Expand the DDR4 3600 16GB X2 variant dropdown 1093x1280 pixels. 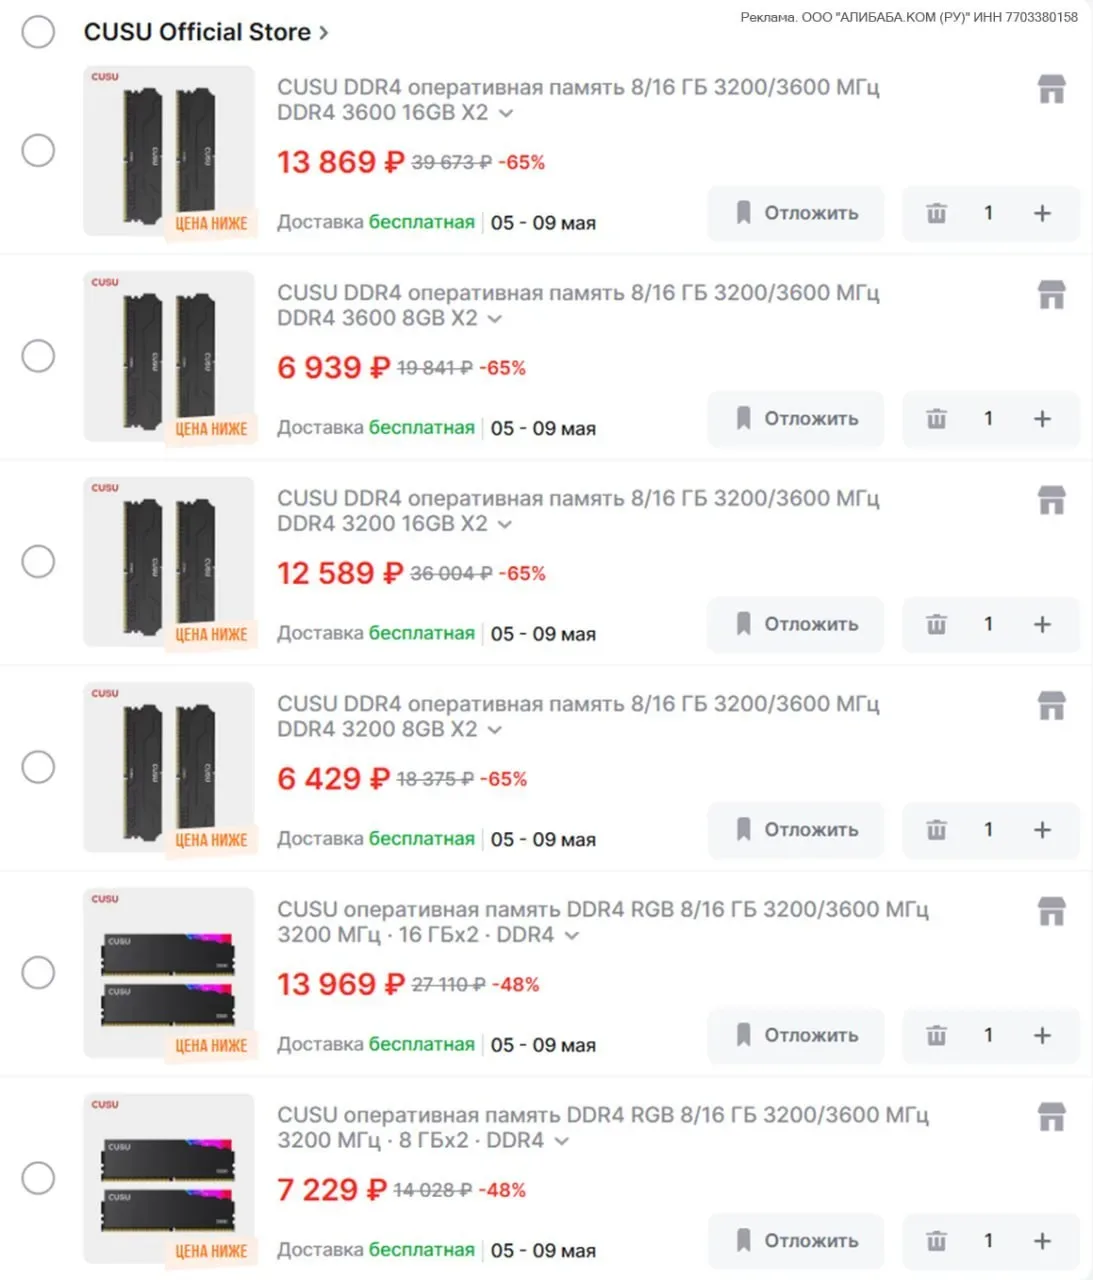(x=506, y=113)
